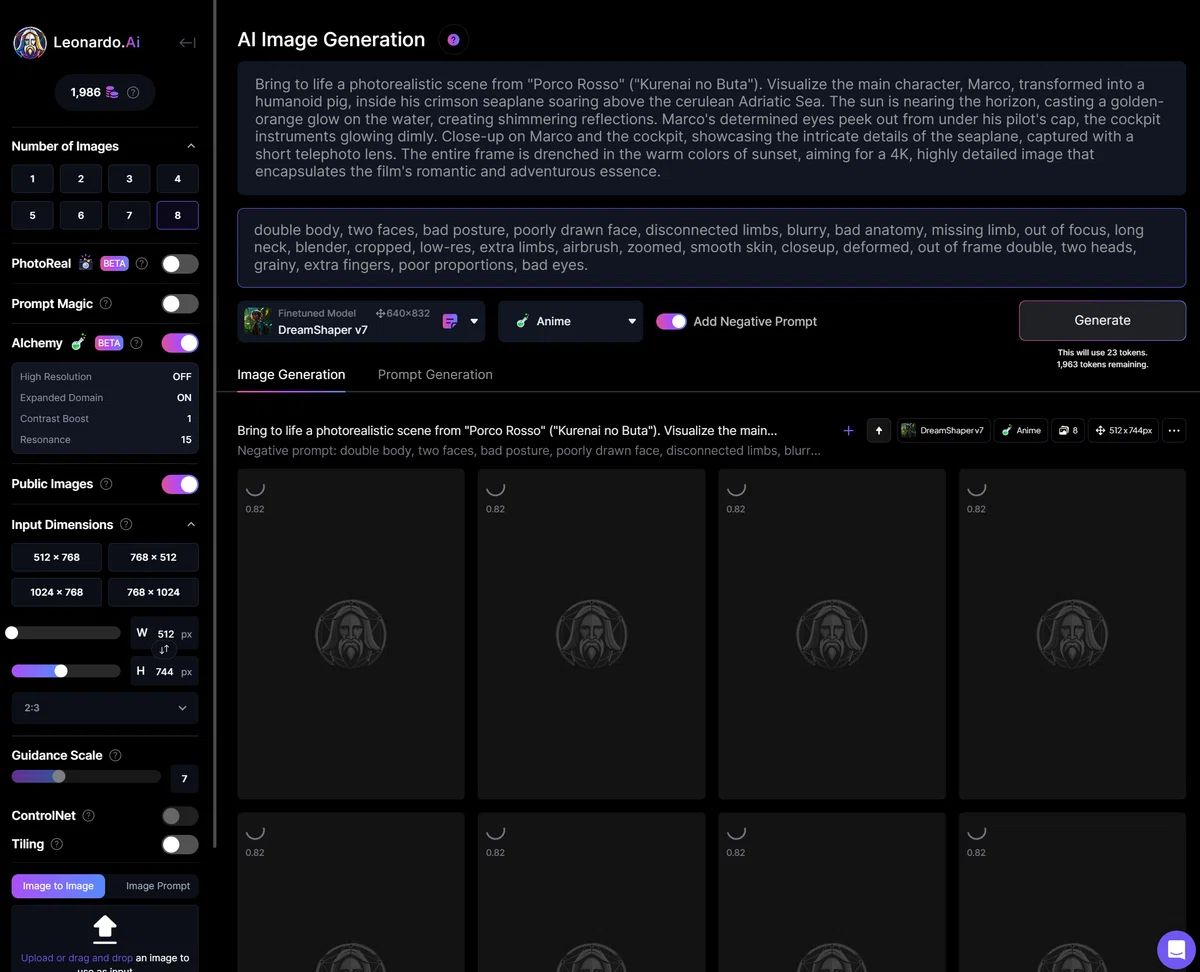Collapse the Input Dimensions section
This screenshot has height=972, width=1200.
(x=191, y=525)
